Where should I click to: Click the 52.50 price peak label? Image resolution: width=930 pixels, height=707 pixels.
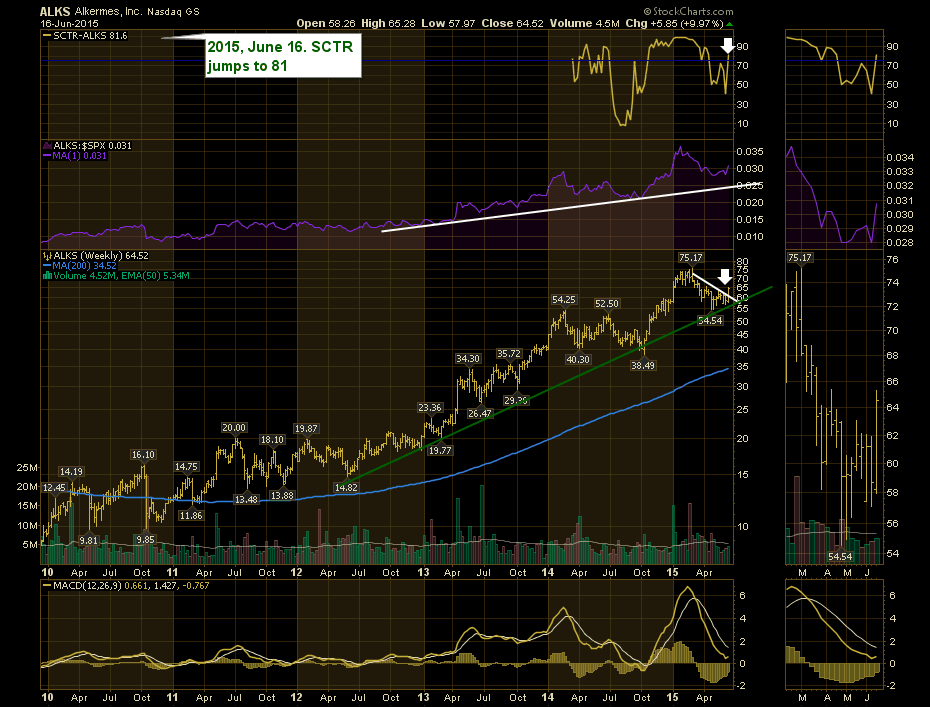pos(607,303)
